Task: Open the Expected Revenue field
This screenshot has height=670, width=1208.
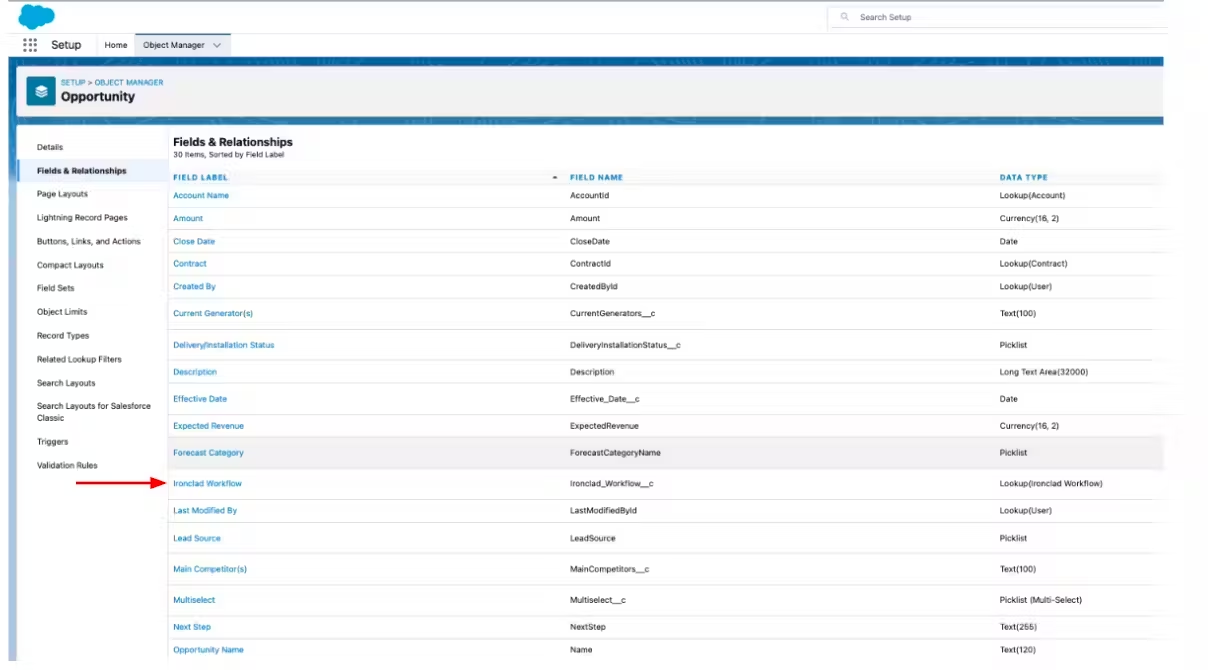Action: pyautogui.click(x=208, y=426)
